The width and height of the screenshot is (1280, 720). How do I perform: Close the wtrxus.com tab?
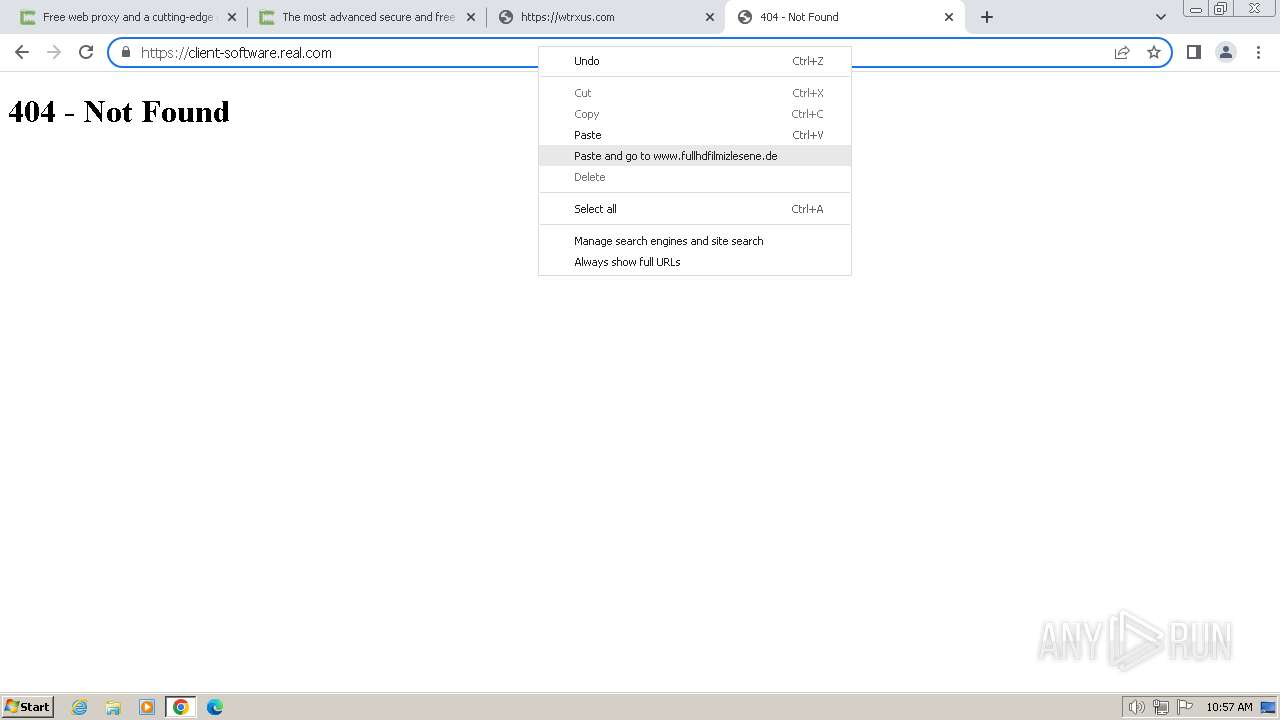[x=710, y=17]
